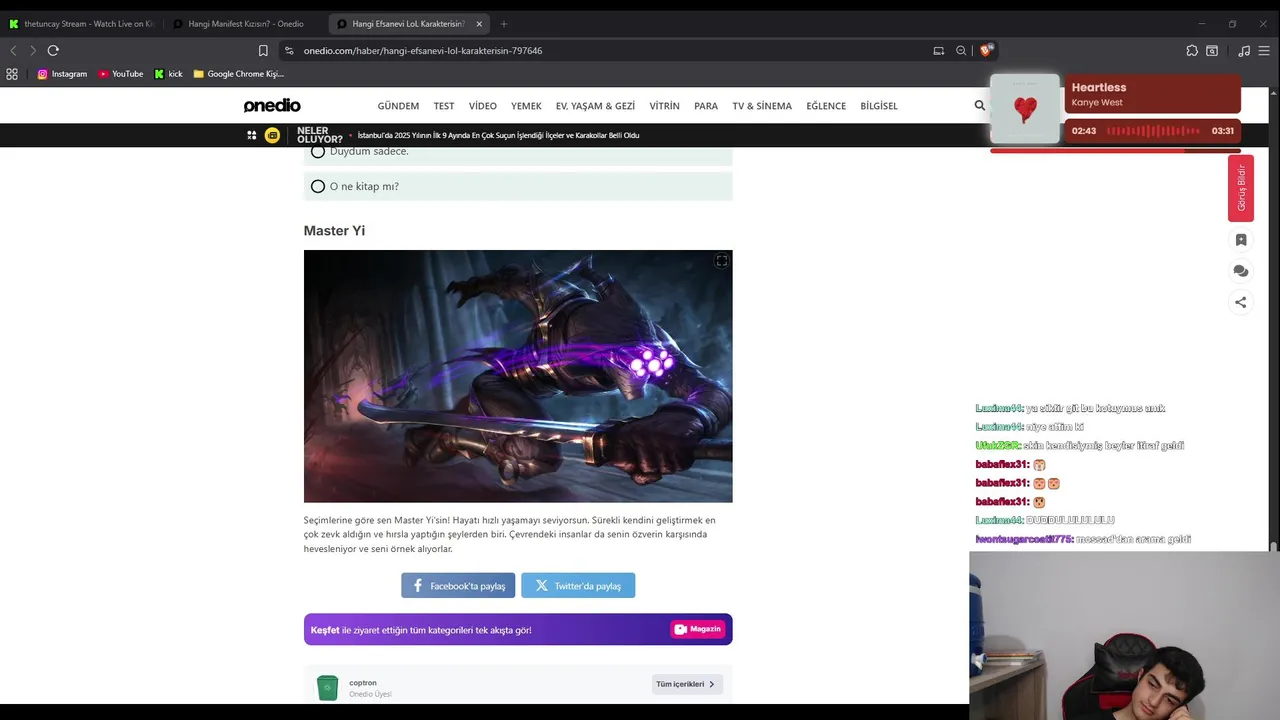The height and width of the screenshot is (720, 1280).
Task: Click the Görüş Bildir feedback tab
Action: click(1241, 188)
